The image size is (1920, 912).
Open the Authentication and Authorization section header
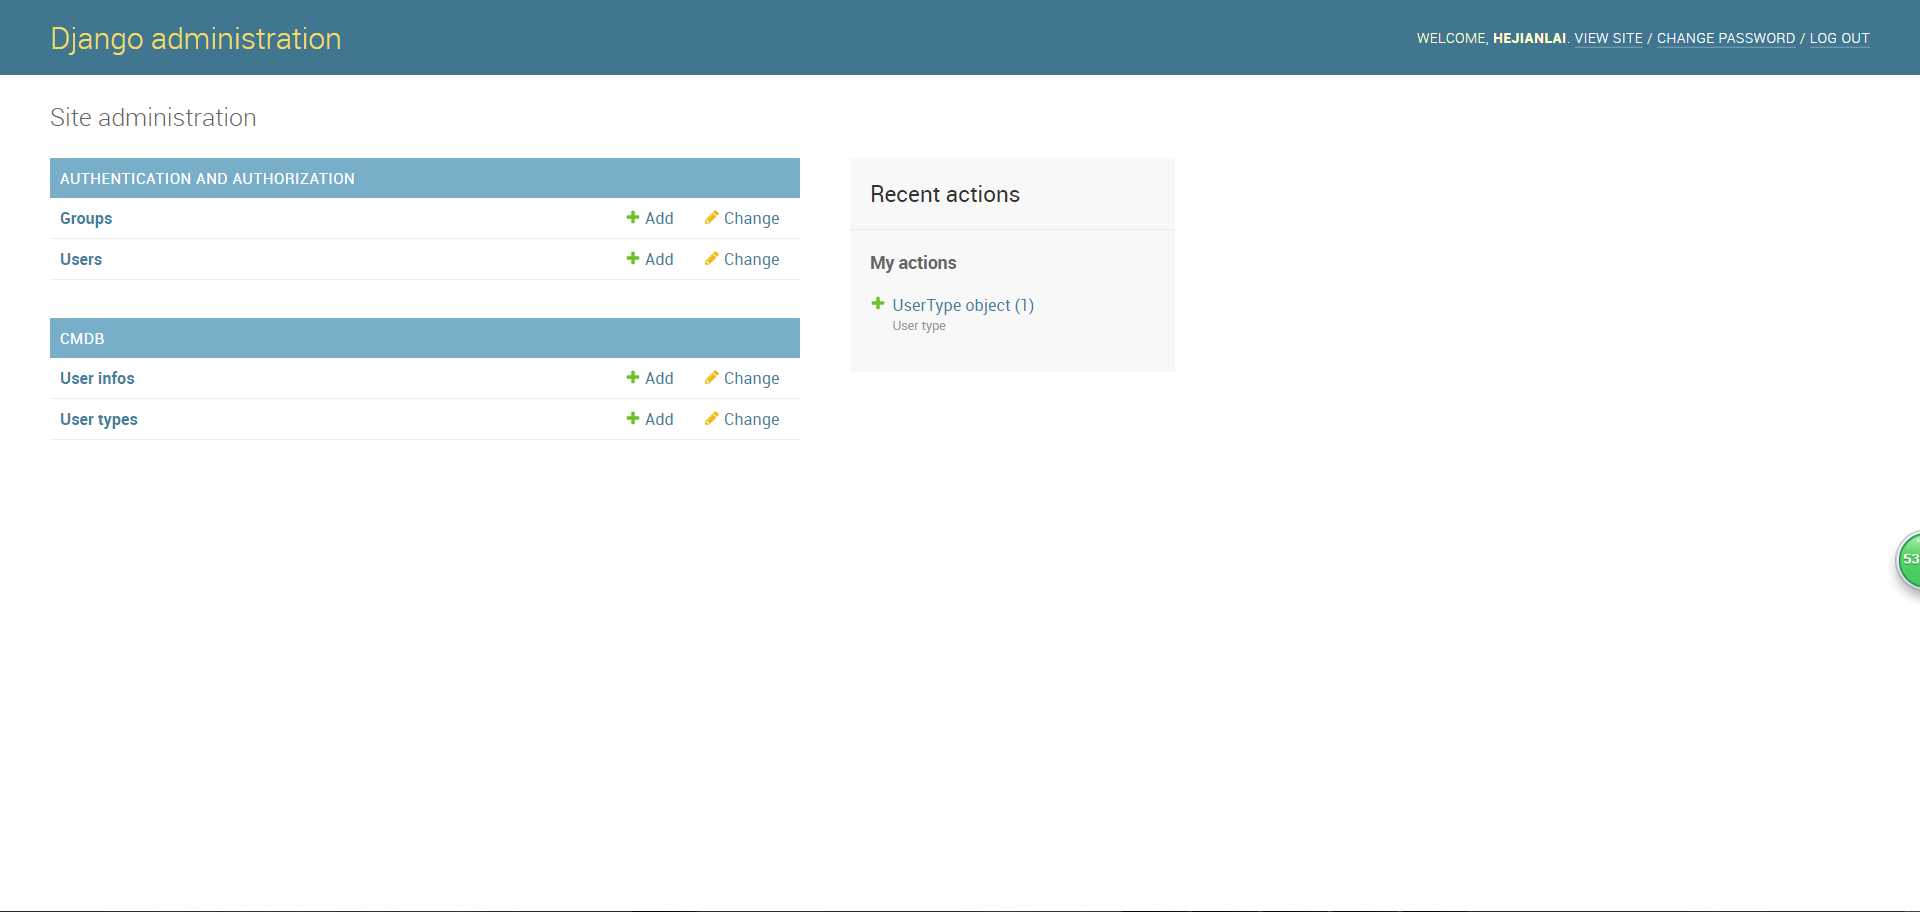point(207,178)
